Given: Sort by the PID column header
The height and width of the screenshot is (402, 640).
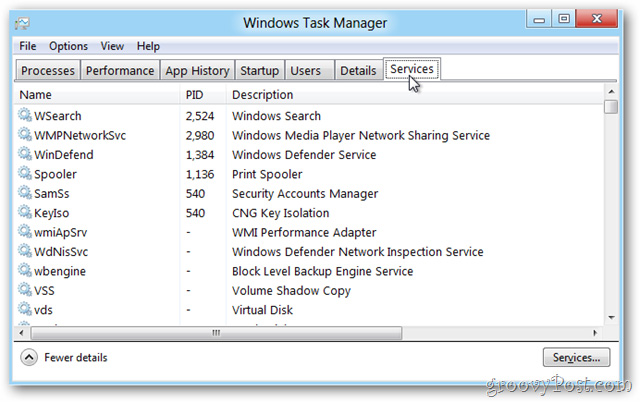Looking at the screenshot, I should tap(203, 95).
